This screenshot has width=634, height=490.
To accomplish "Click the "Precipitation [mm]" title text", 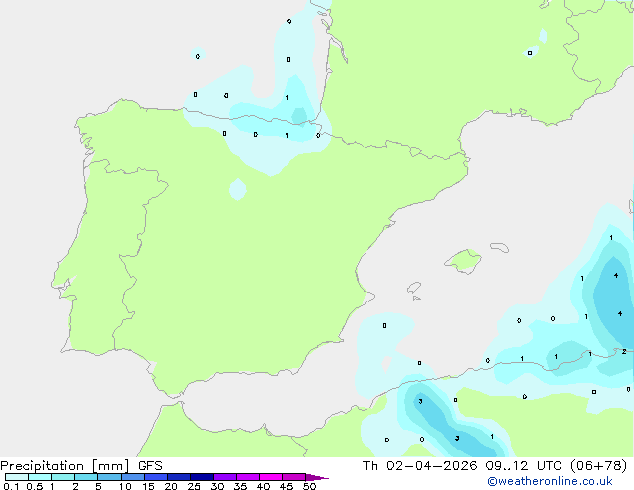I will point(65,466).
